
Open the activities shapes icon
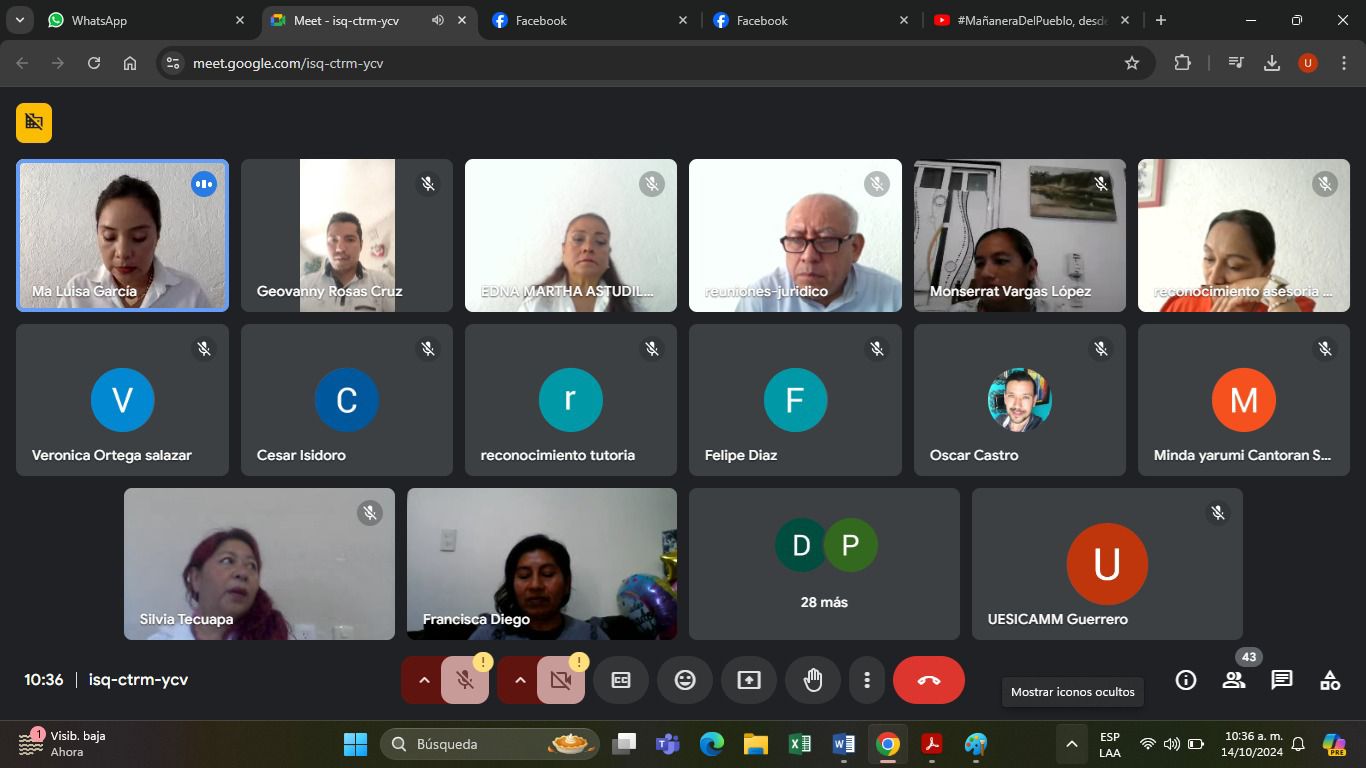[1329, 680]
